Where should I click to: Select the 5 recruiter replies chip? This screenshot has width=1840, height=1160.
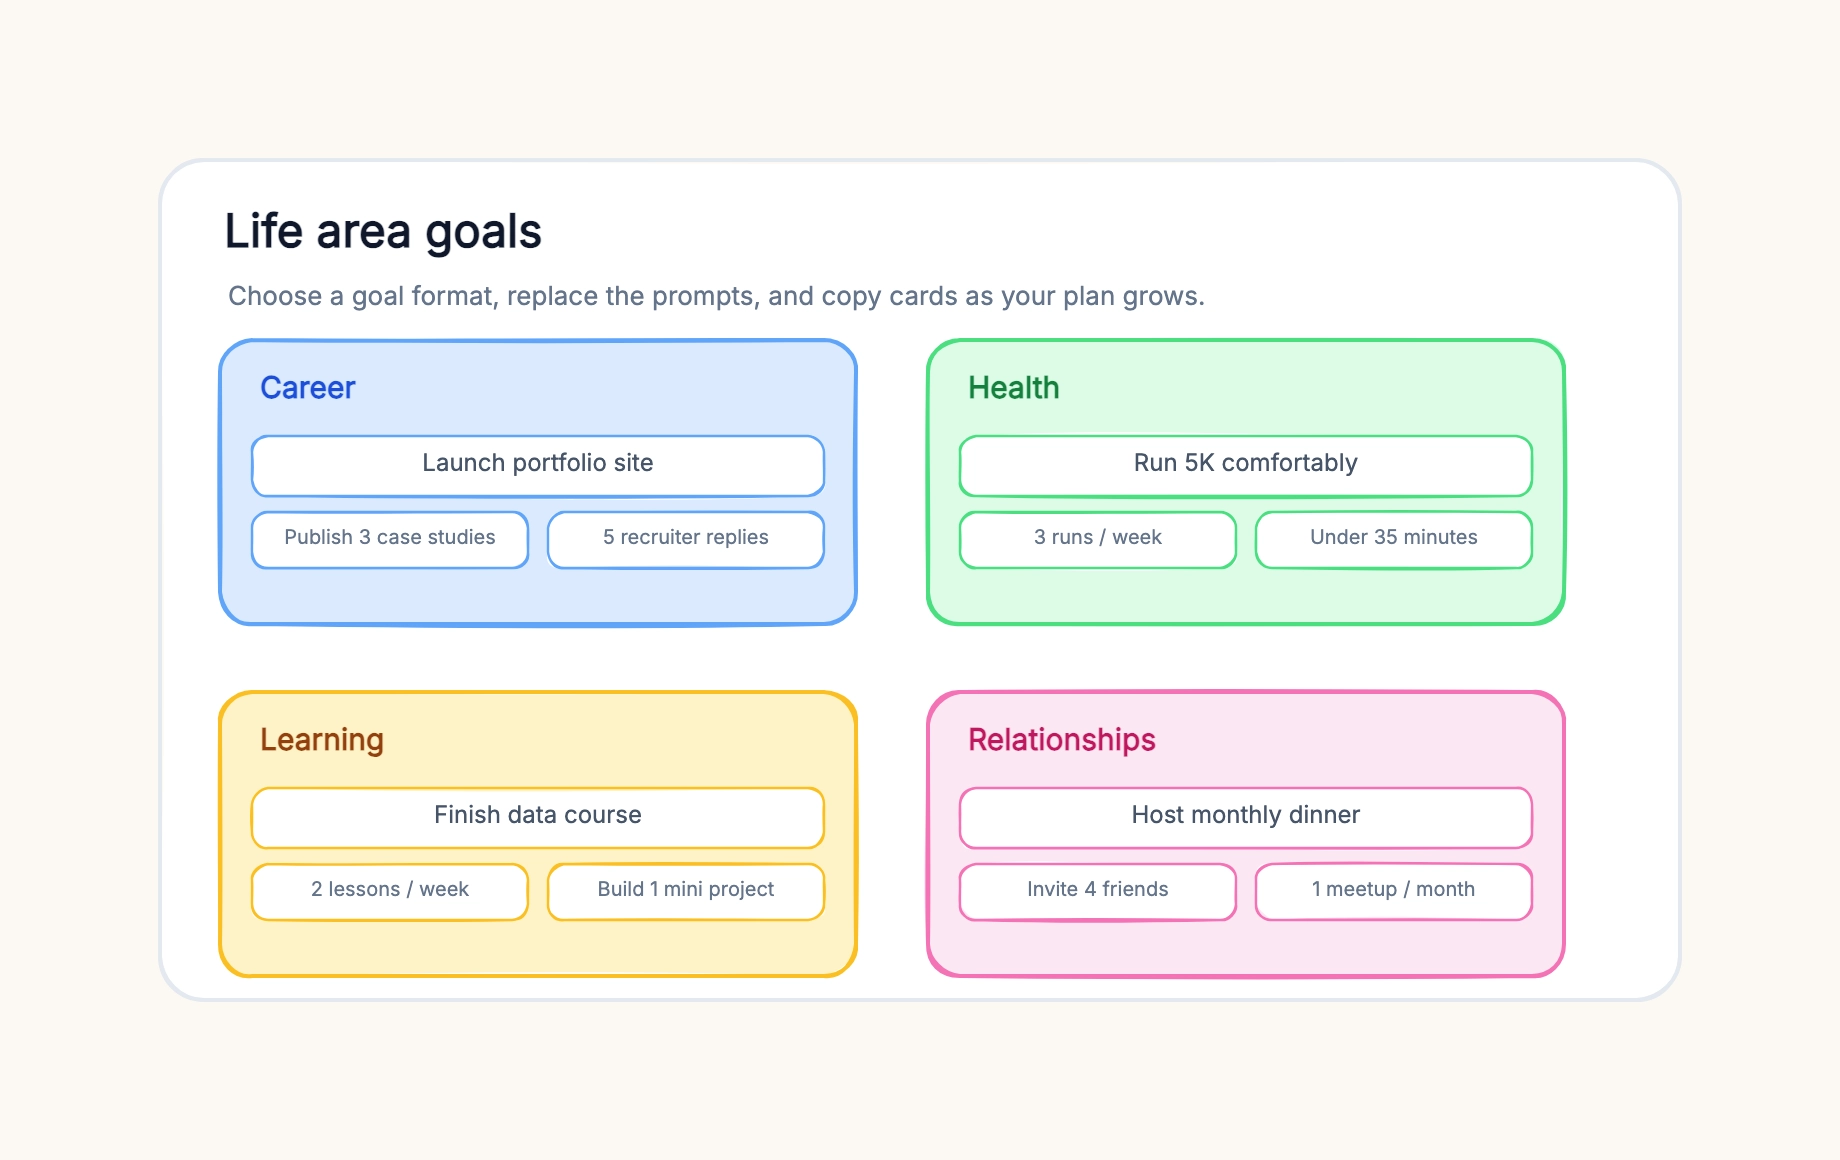pyautogui.click(x=686, y=539)
